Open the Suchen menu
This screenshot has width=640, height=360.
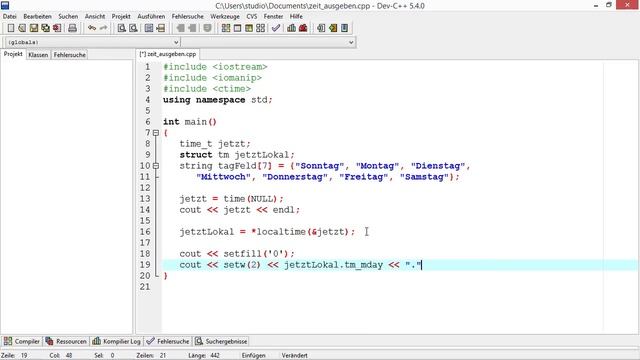tap(68, 16)
